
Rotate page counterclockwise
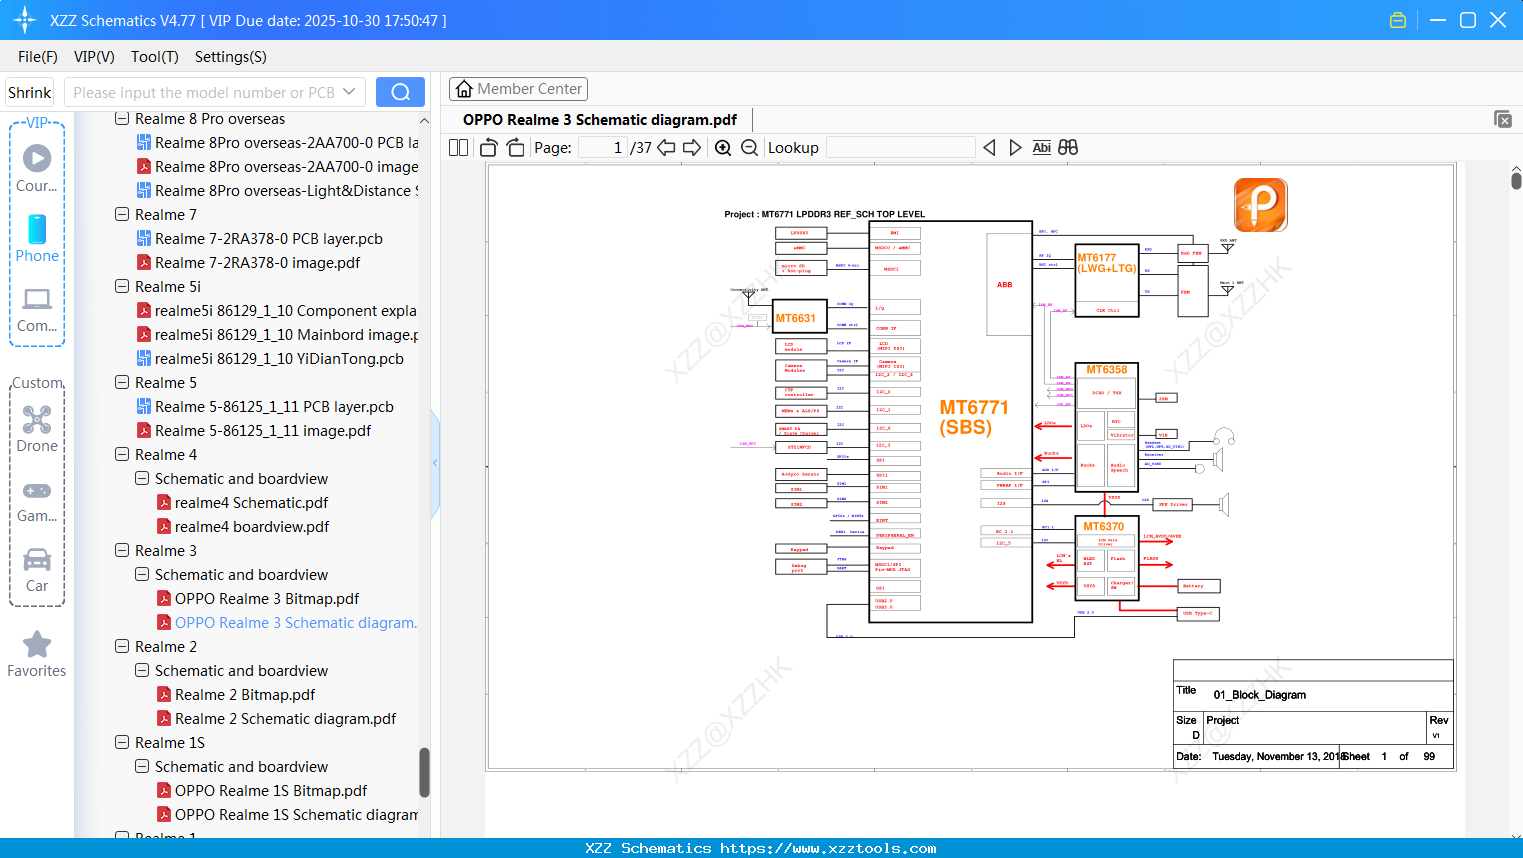click(489, 148)
